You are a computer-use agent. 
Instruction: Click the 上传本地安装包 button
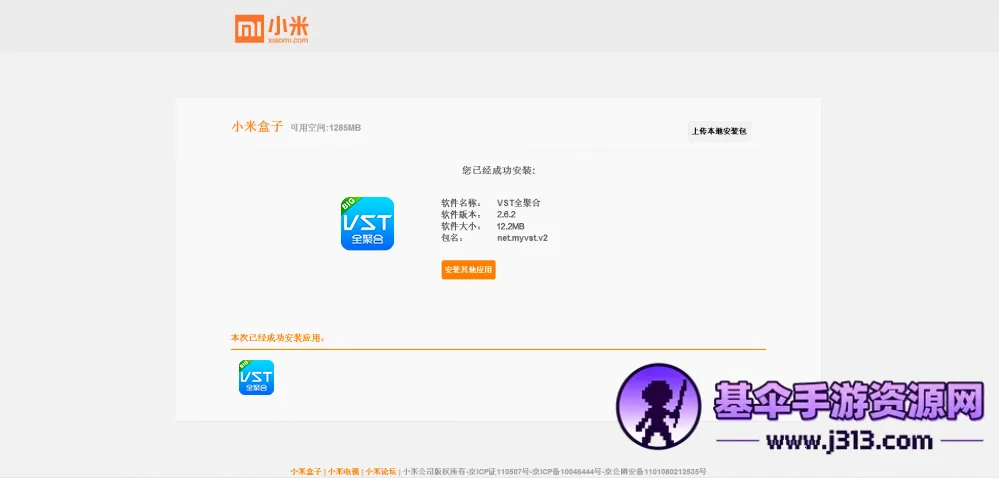pyautogui.click(x=719, y=131)
